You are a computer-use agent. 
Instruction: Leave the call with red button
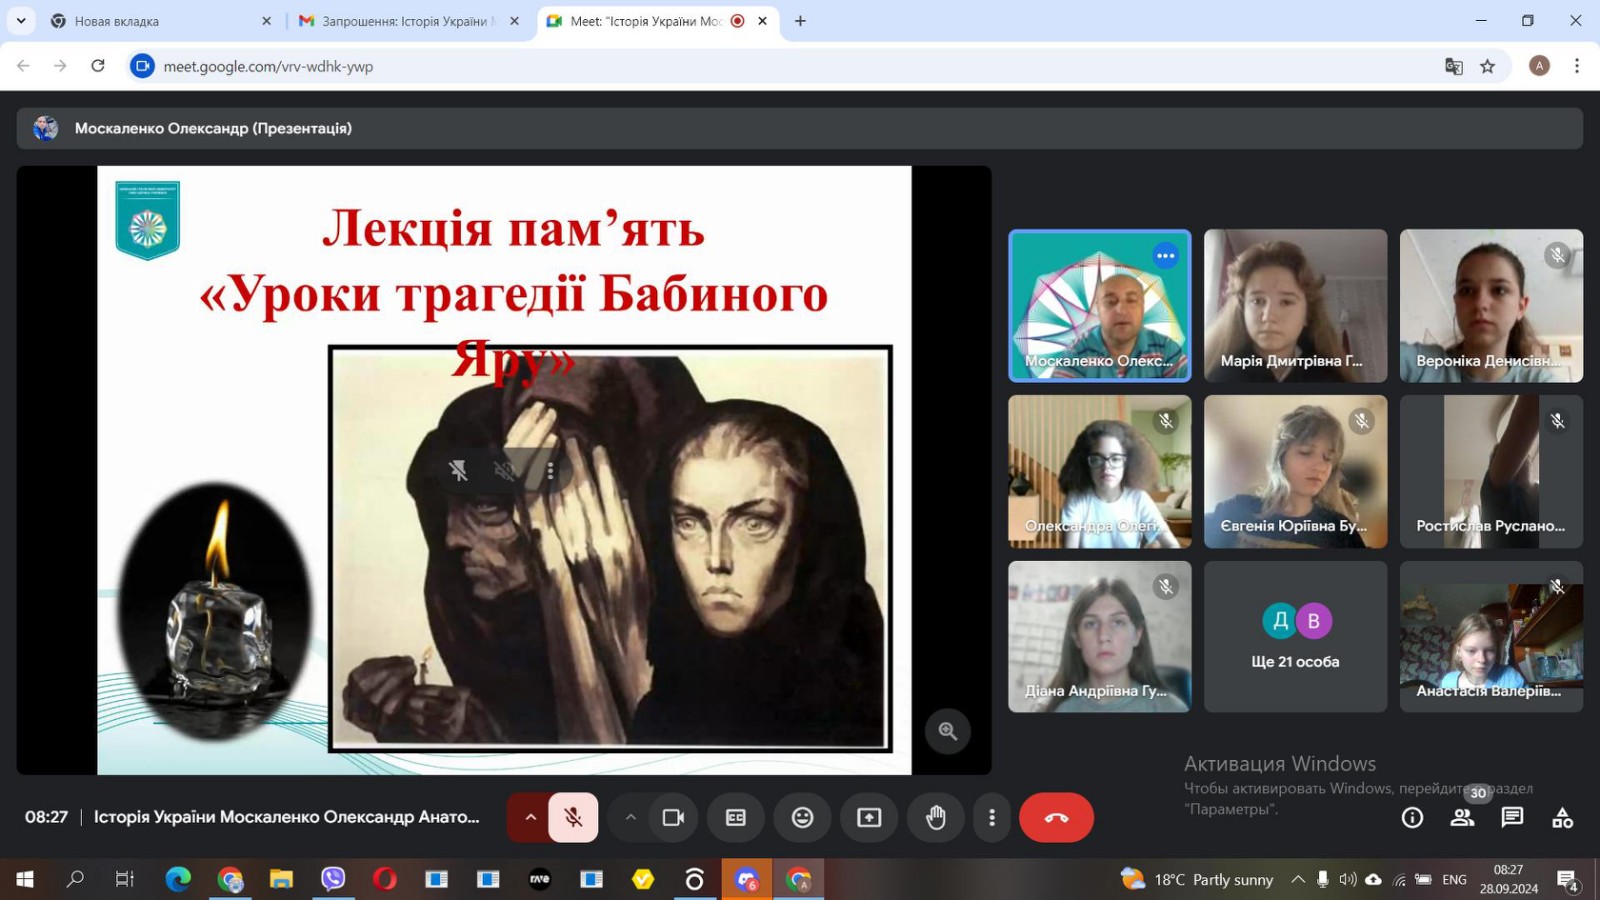click(x=1056, y=817)
